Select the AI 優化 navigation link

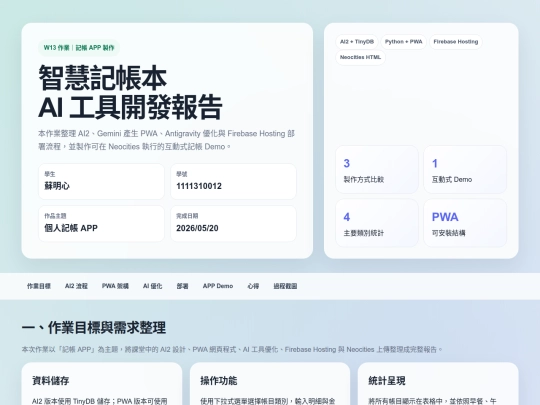click(153, 286)
